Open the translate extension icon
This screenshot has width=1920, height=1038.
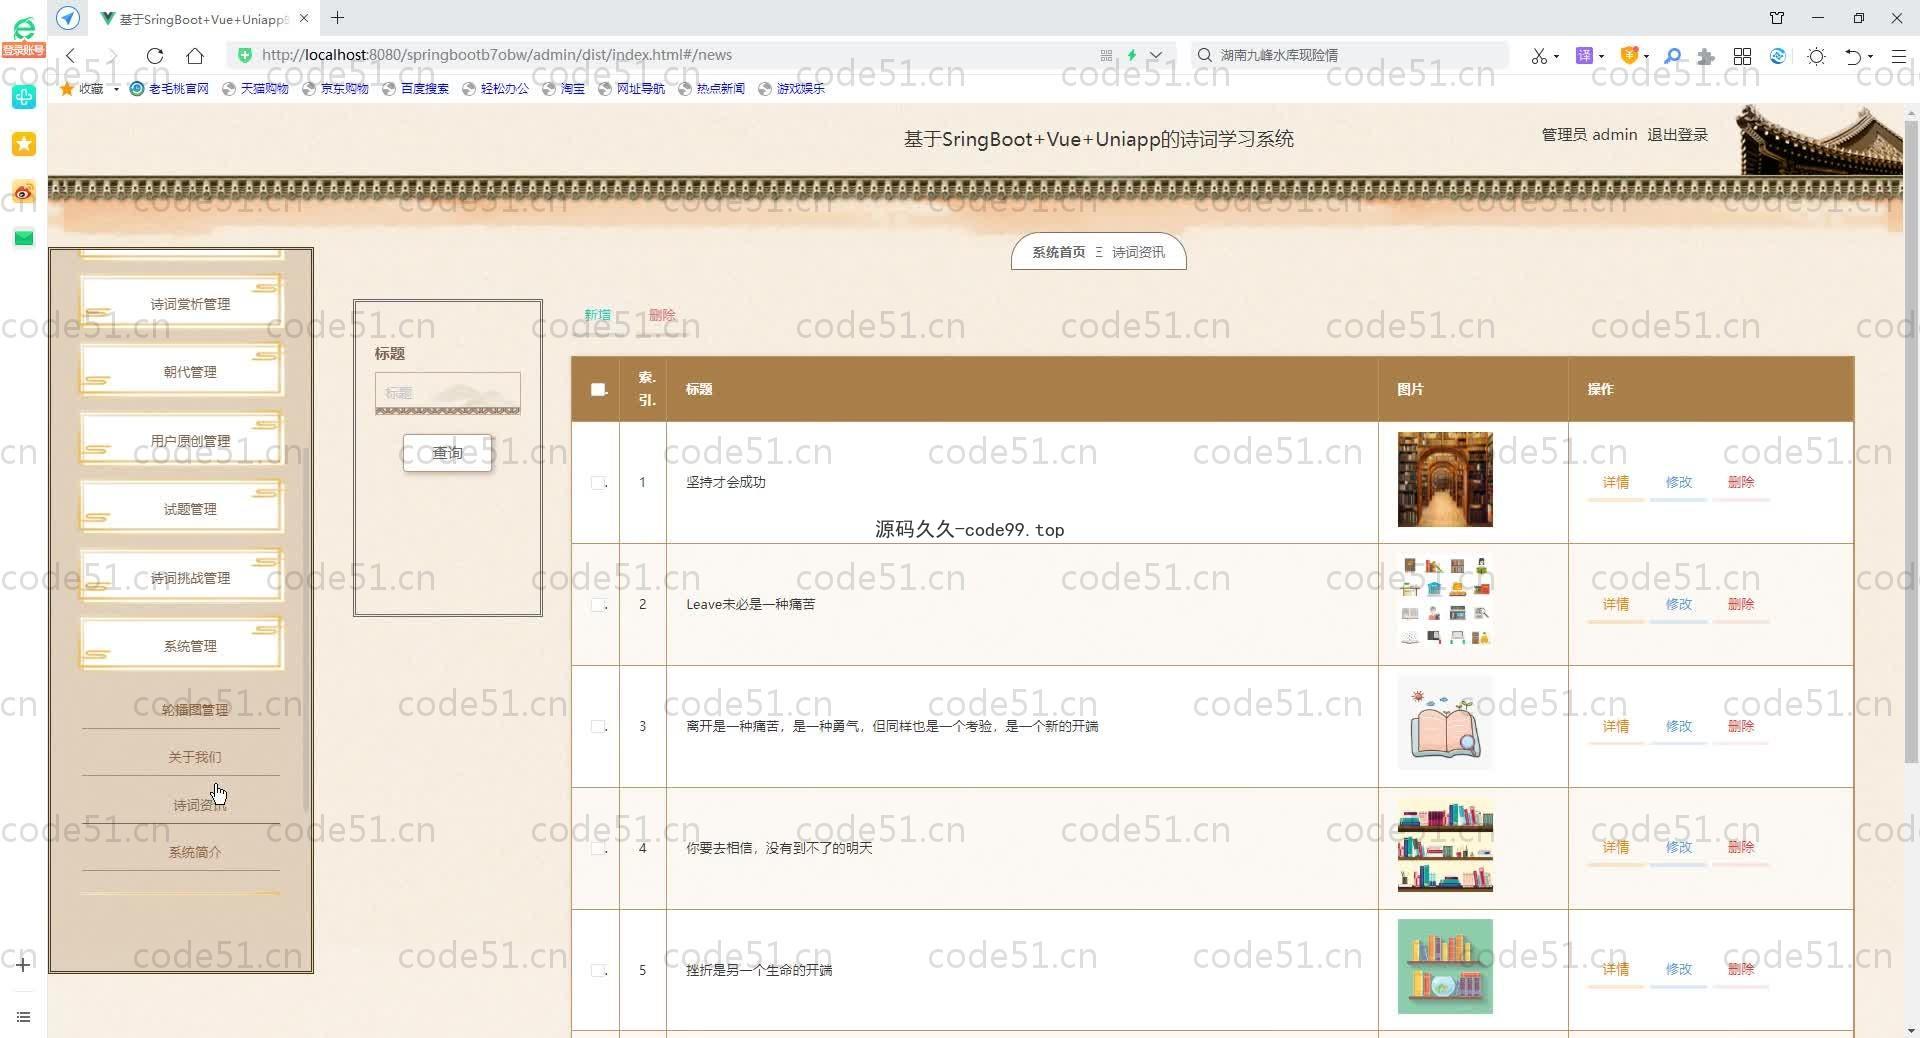point(1584,56)
